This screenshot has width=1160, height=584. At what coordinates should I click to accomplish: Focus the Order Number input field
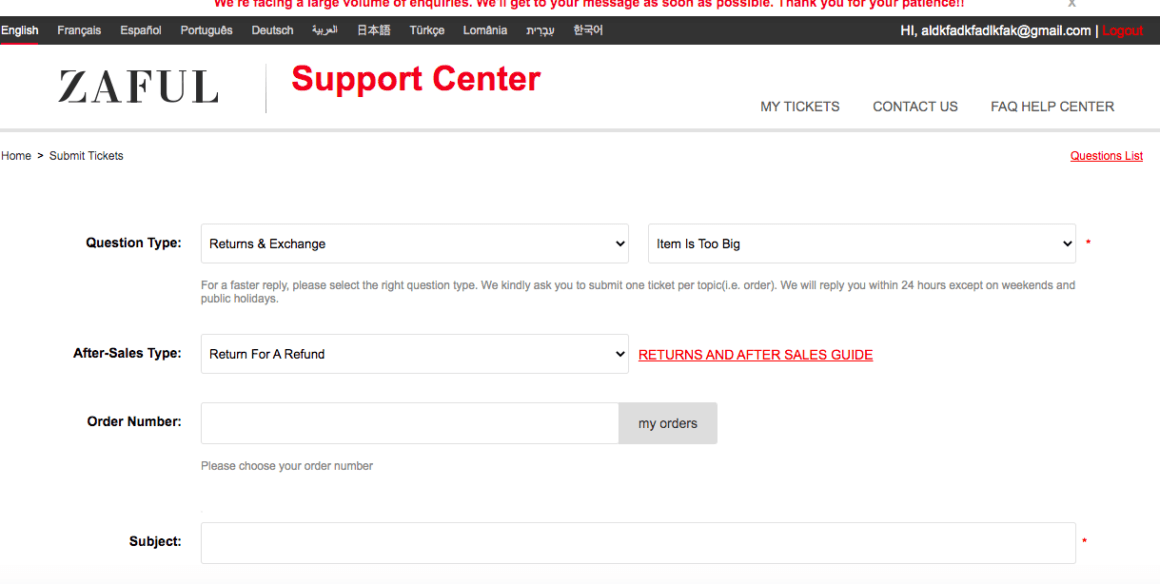click(410, 424)
